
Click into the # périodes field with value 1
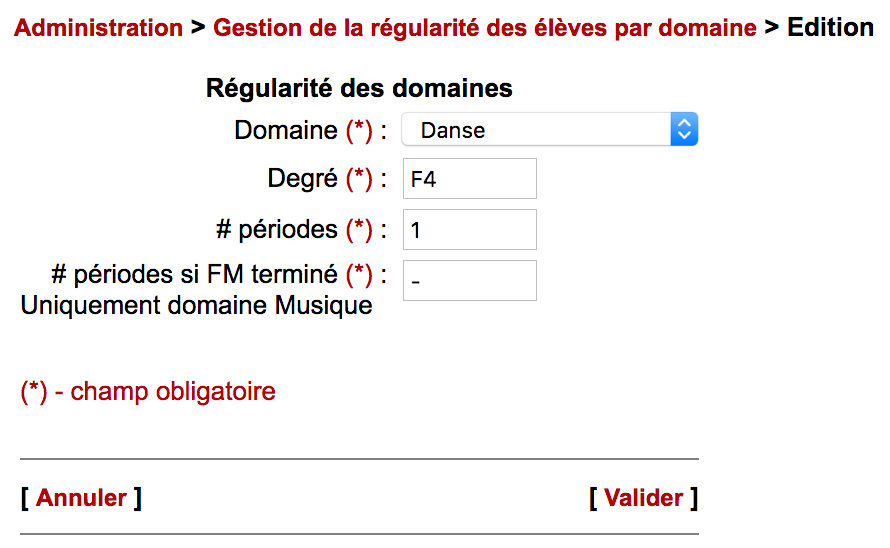tap(469, 230)
